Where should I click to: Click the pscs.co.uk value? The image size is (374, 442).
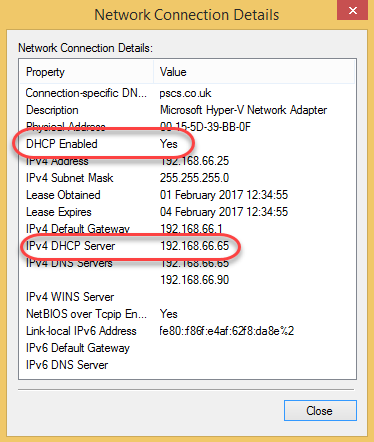[x=185, y=93]
